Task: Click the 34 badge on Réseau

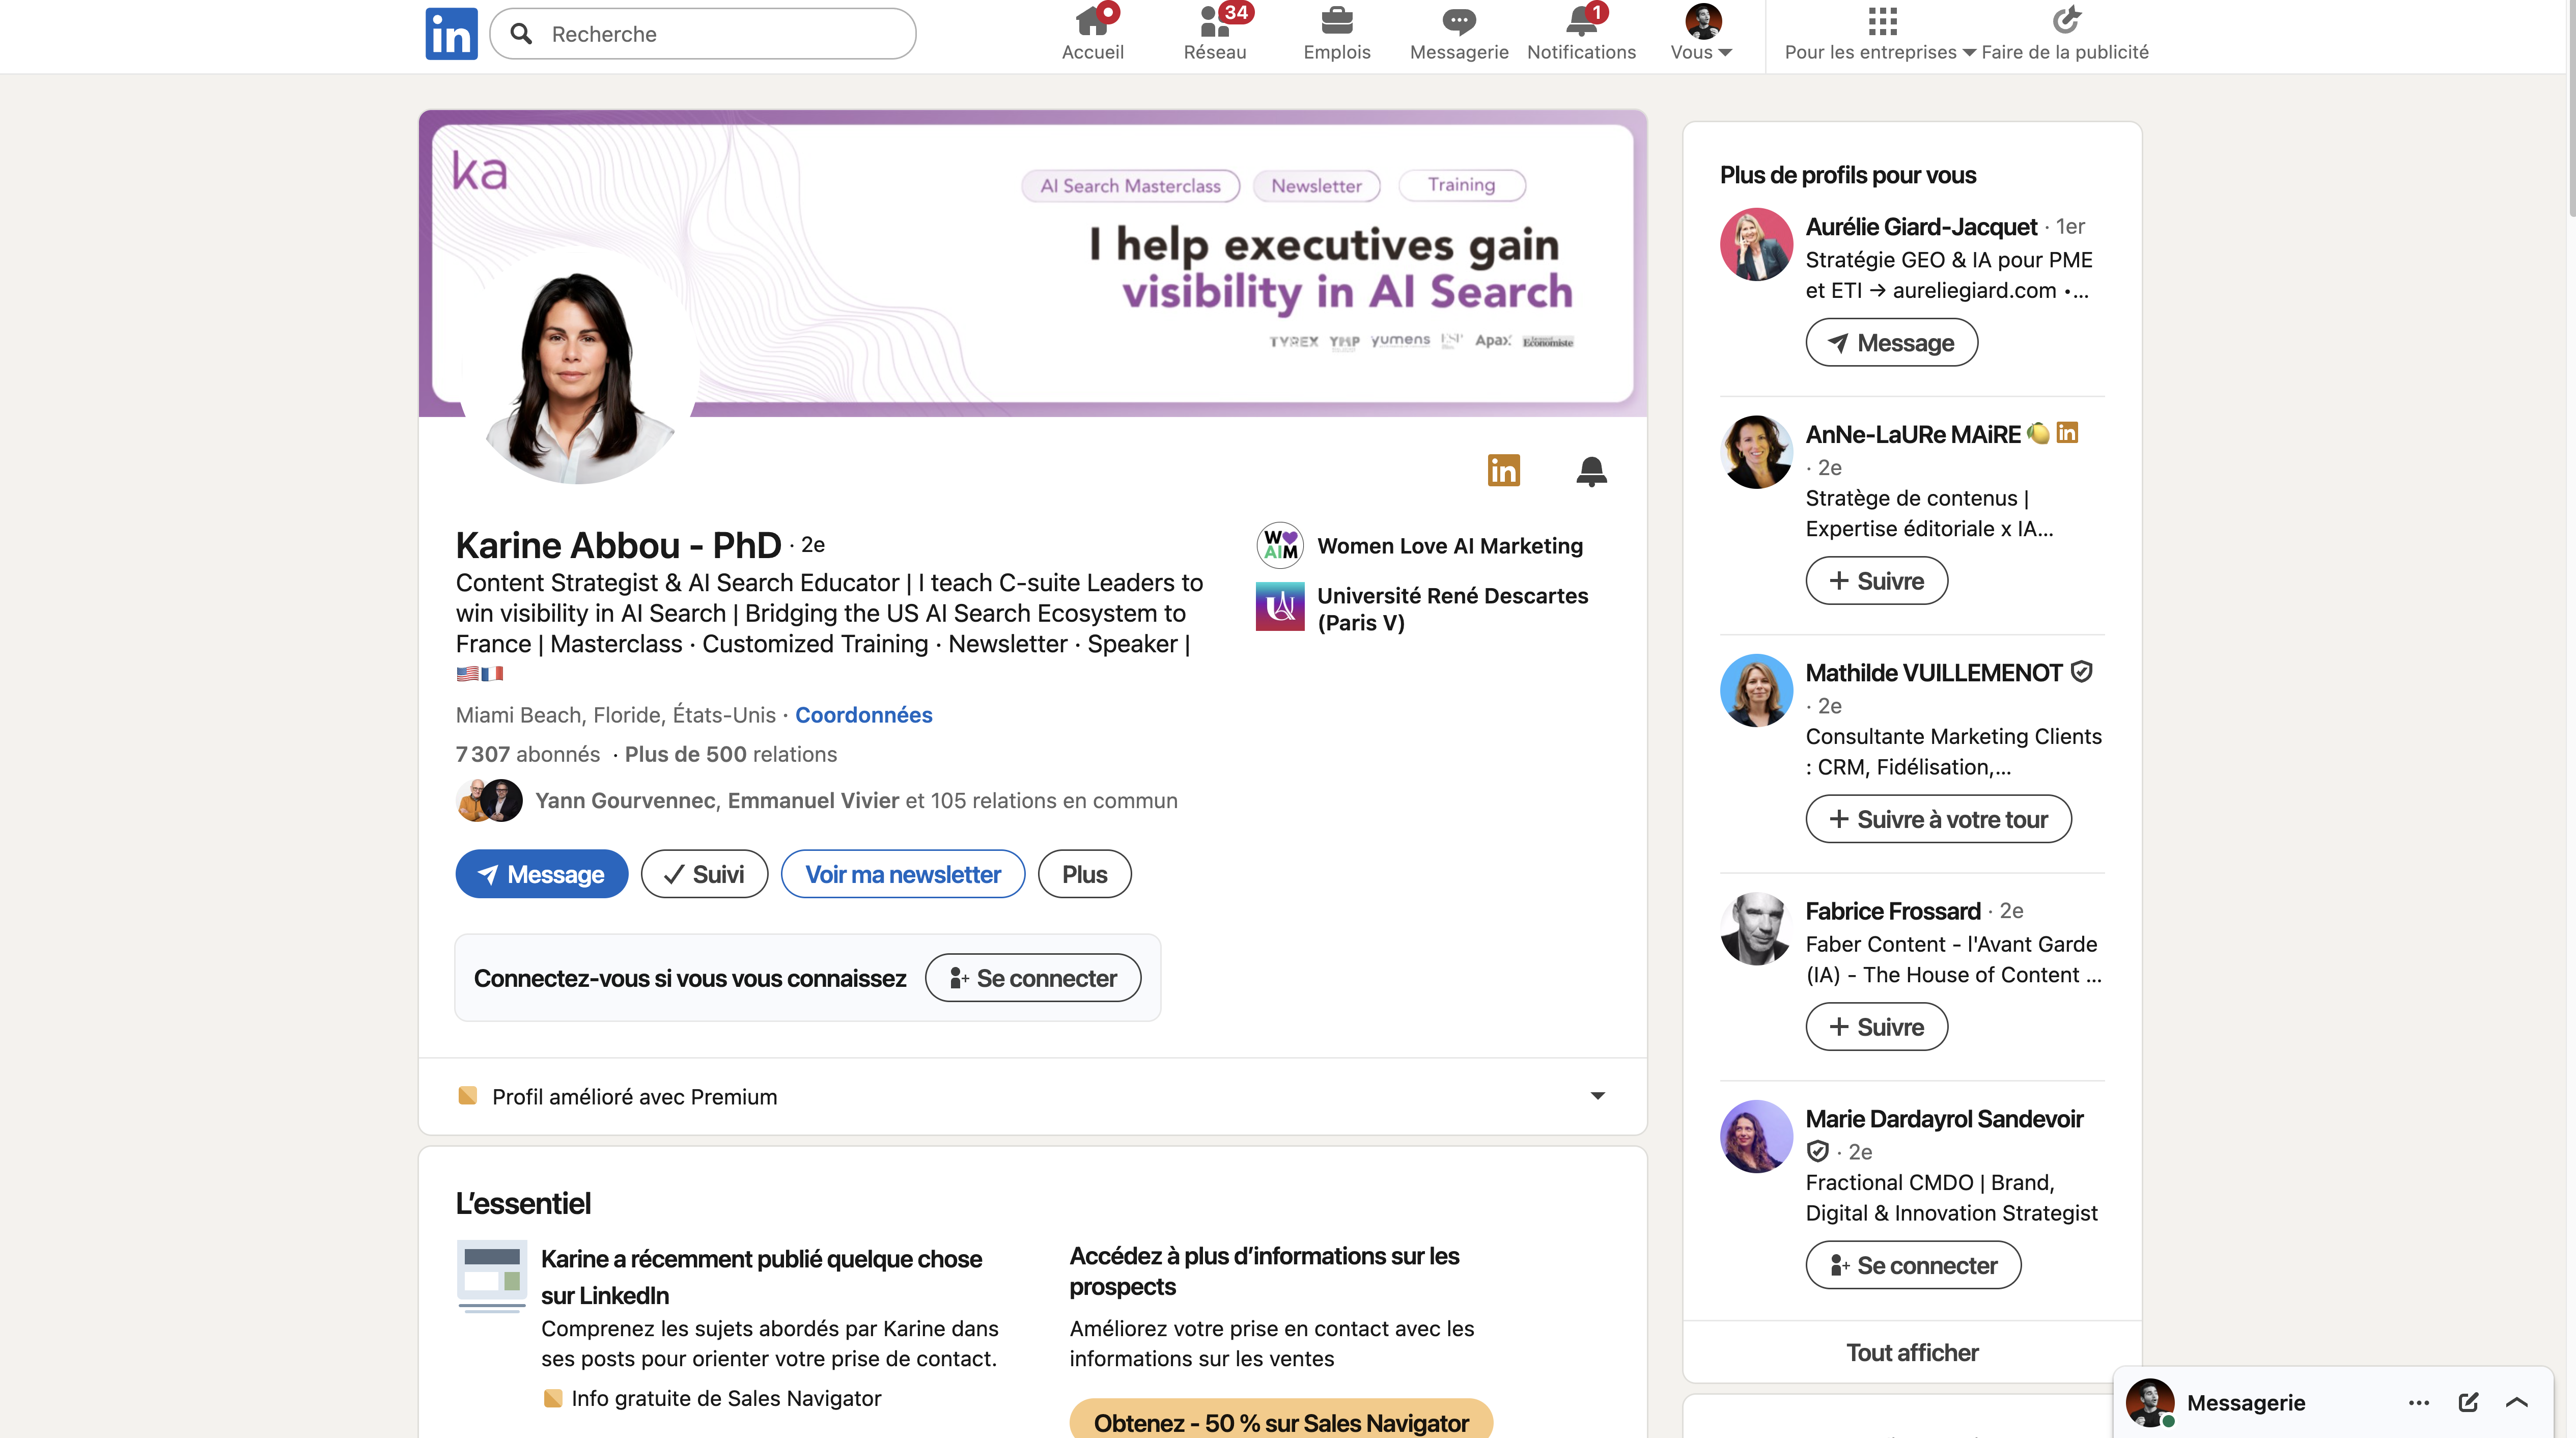Action: click(1236, 12)
